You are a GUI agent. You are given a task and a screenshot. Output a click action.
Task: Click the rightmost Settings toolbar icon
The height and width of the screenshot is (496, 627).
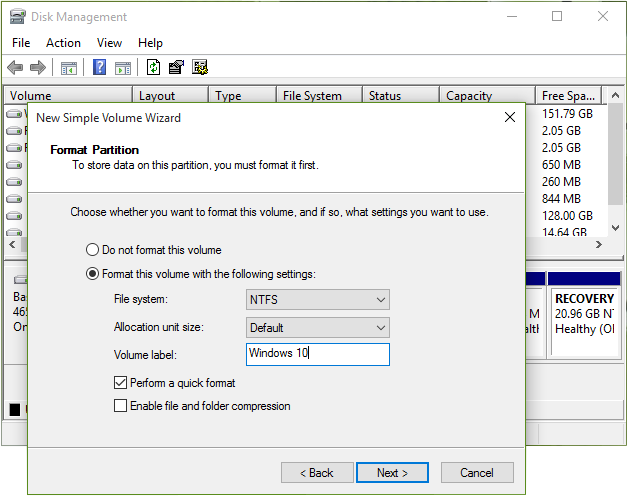tap(200, 68)
